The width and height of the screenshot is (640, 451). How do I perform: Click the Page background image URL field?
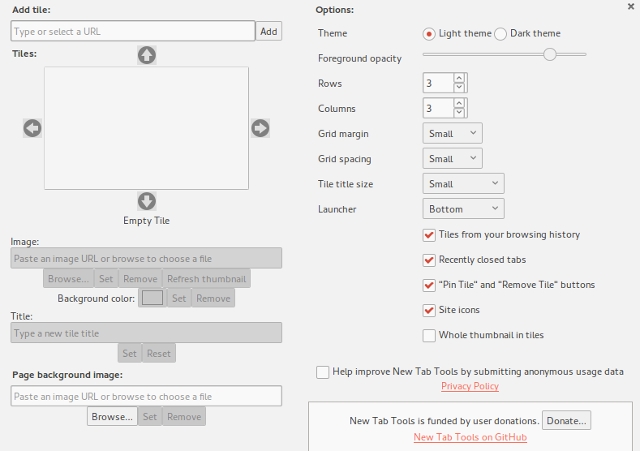[x=146, y=396]
